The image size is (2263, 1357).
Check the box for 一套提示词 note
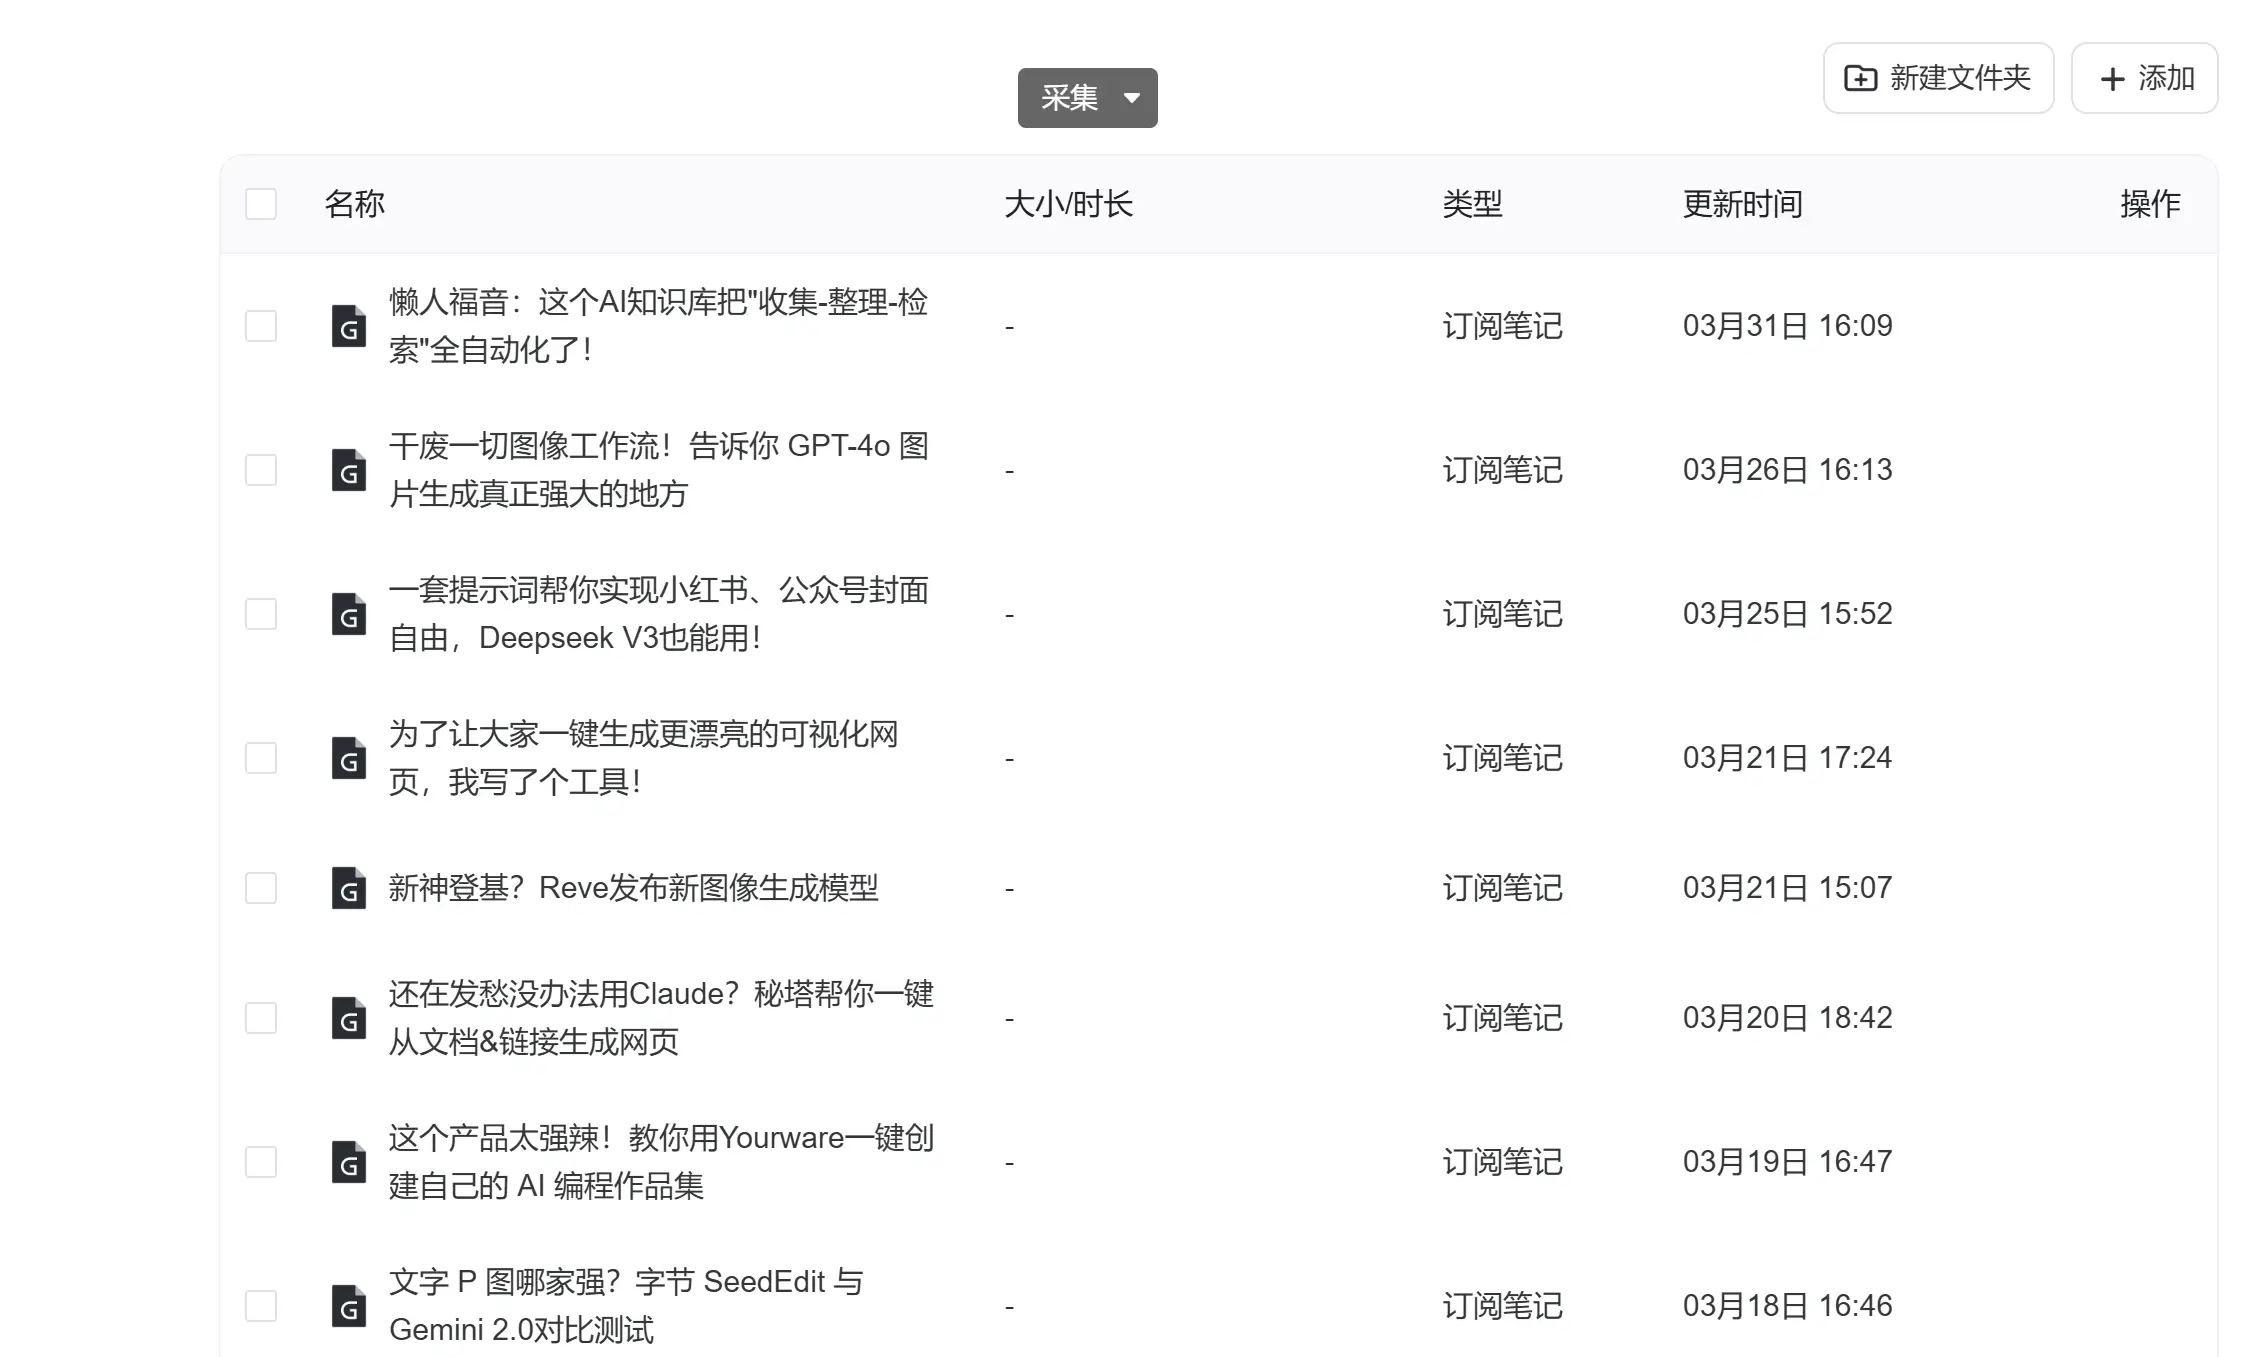(261, 614)
